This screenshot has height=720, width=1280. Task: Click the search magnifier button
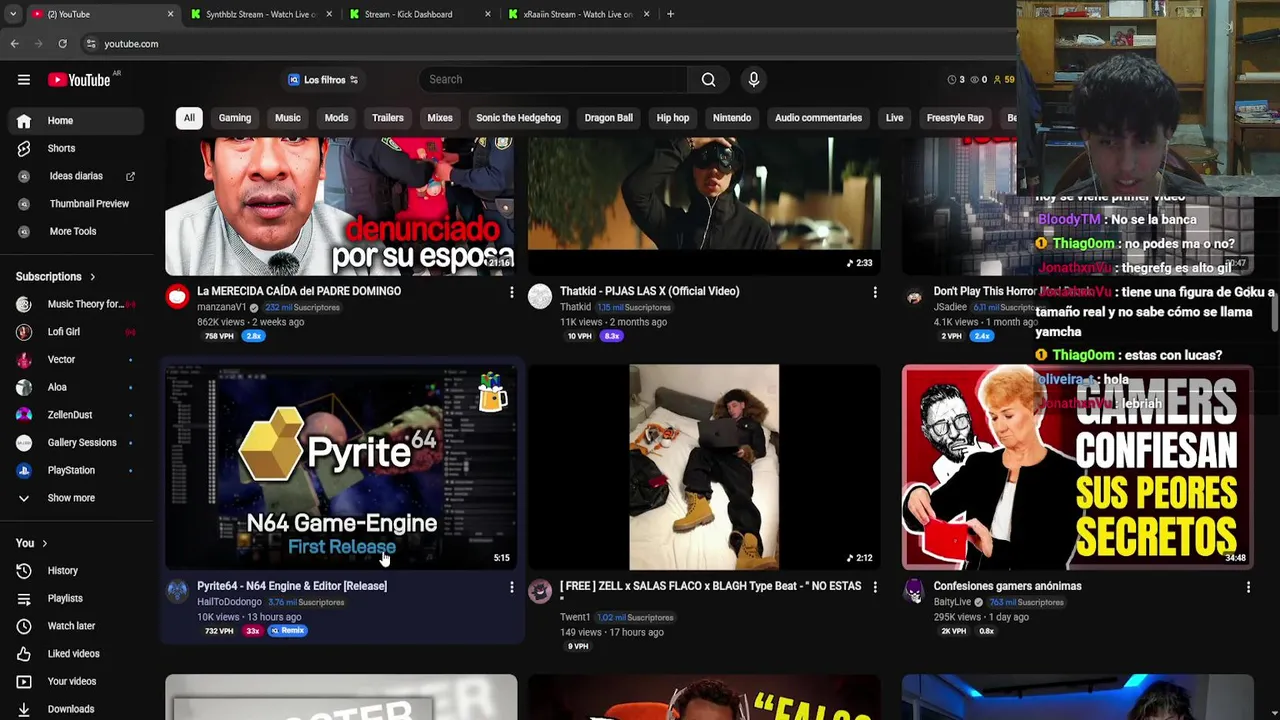(x=708, y=80)
